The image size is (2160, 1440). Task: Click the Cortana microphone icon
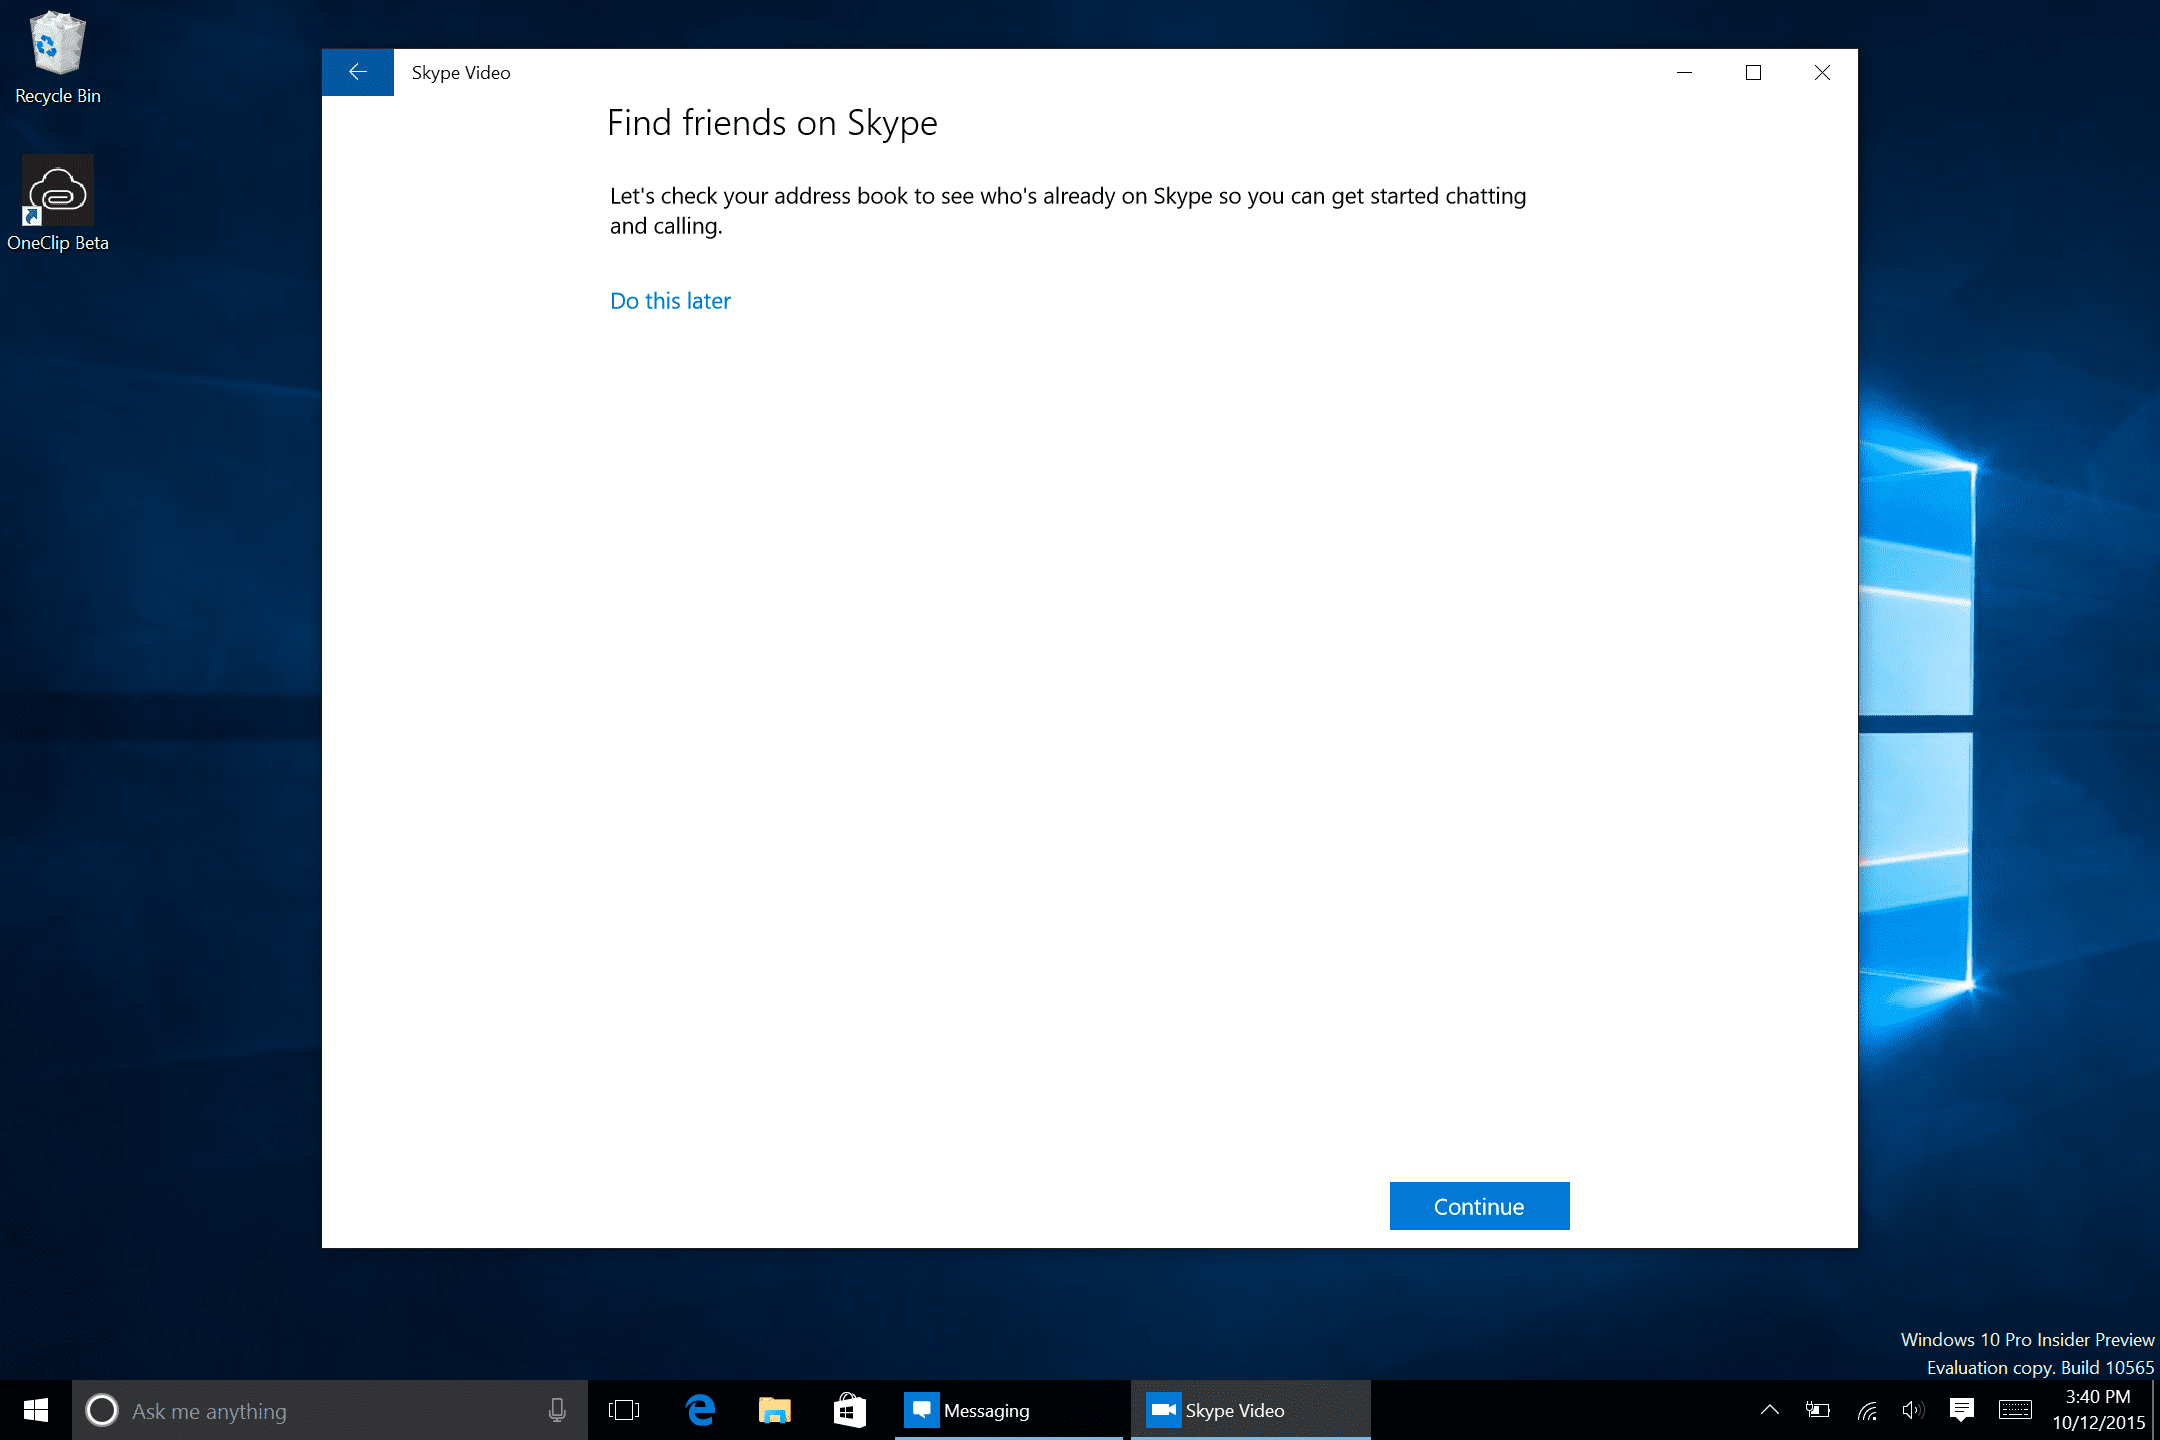[x=557, y=1410]
